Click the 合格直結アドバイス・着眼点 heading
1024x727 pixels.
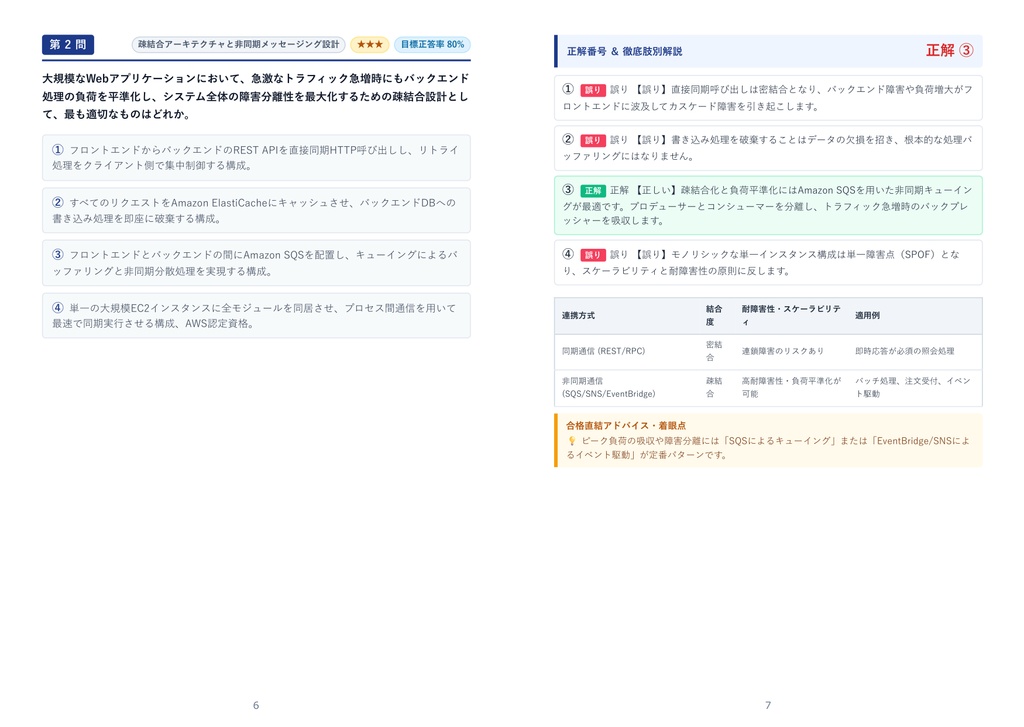(x=626, y=425)
